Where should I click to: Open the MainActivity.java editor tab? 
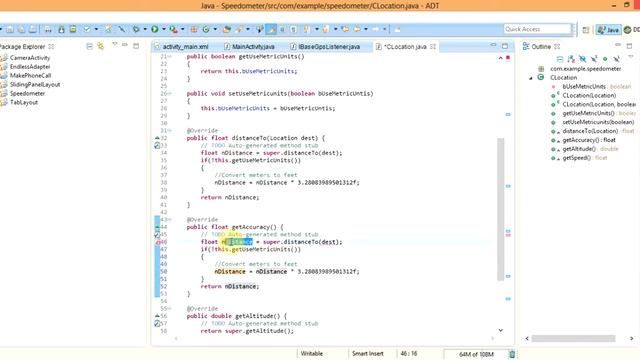point(249,47)
